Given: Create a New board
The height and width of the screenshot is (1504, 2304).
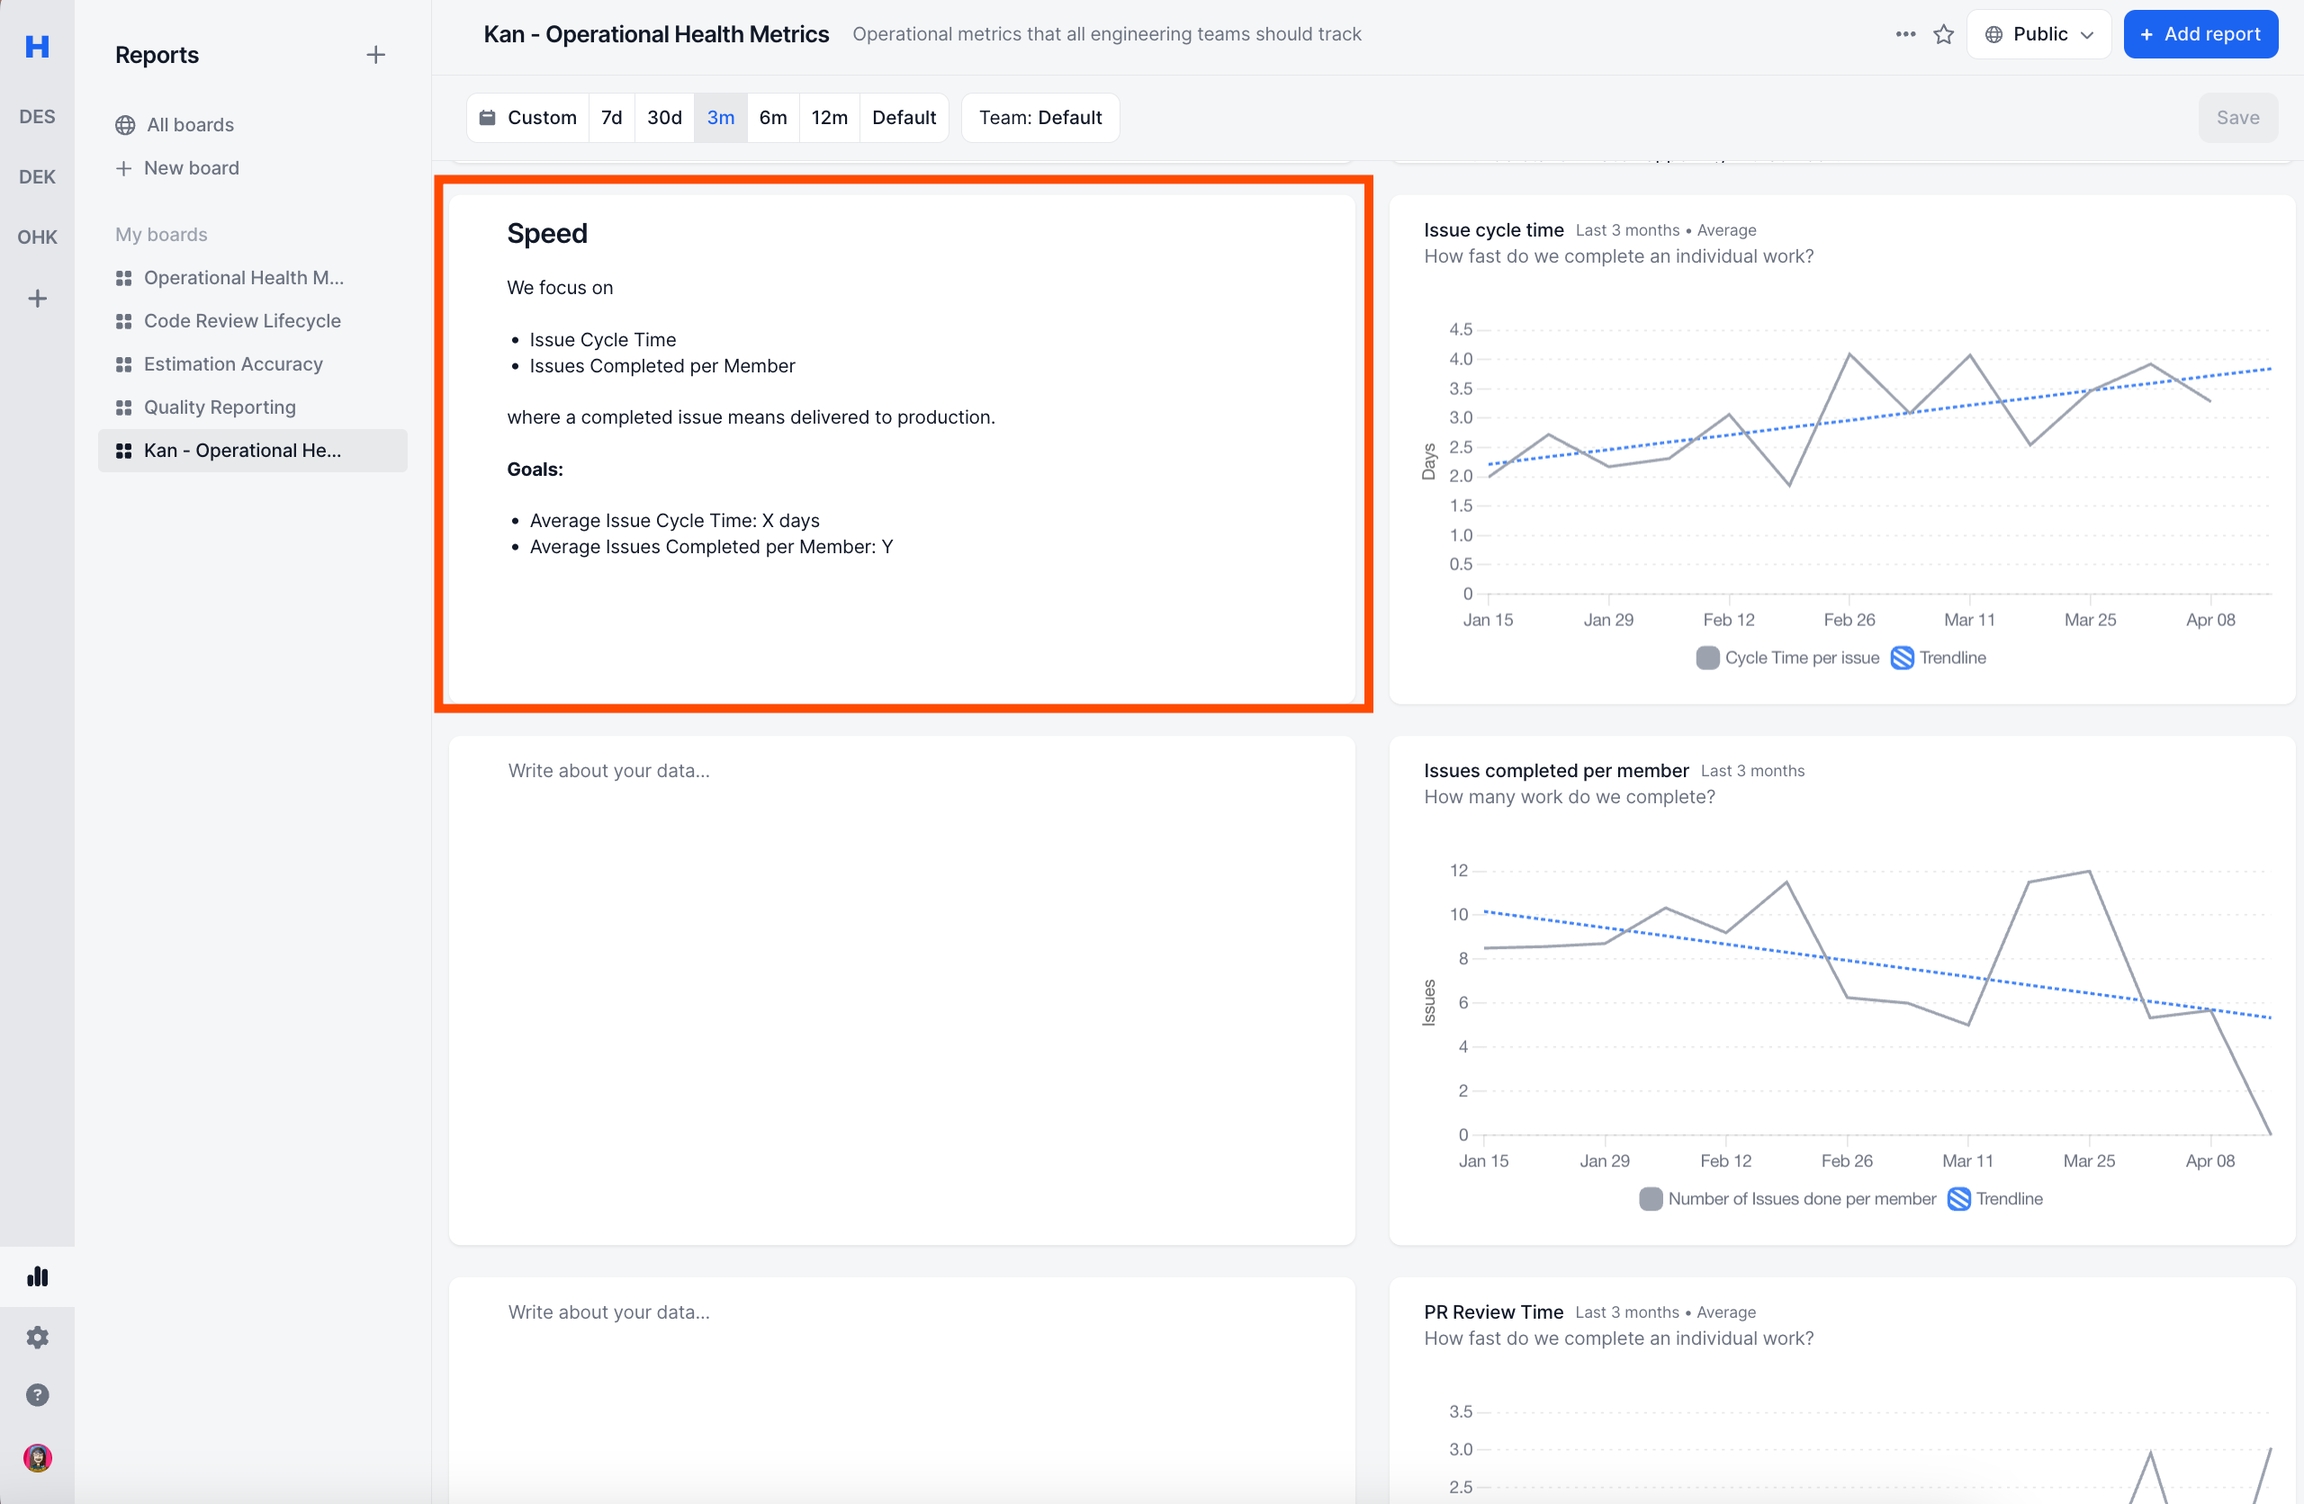Looking at the screenshot, I should point(191,168).
